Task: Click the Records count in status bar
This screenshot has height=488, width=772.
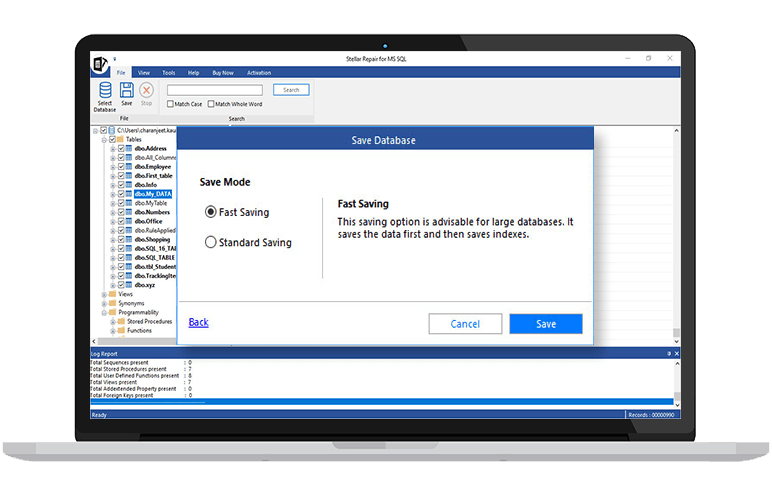Action: pyautogui.click(x=651, y=415)
